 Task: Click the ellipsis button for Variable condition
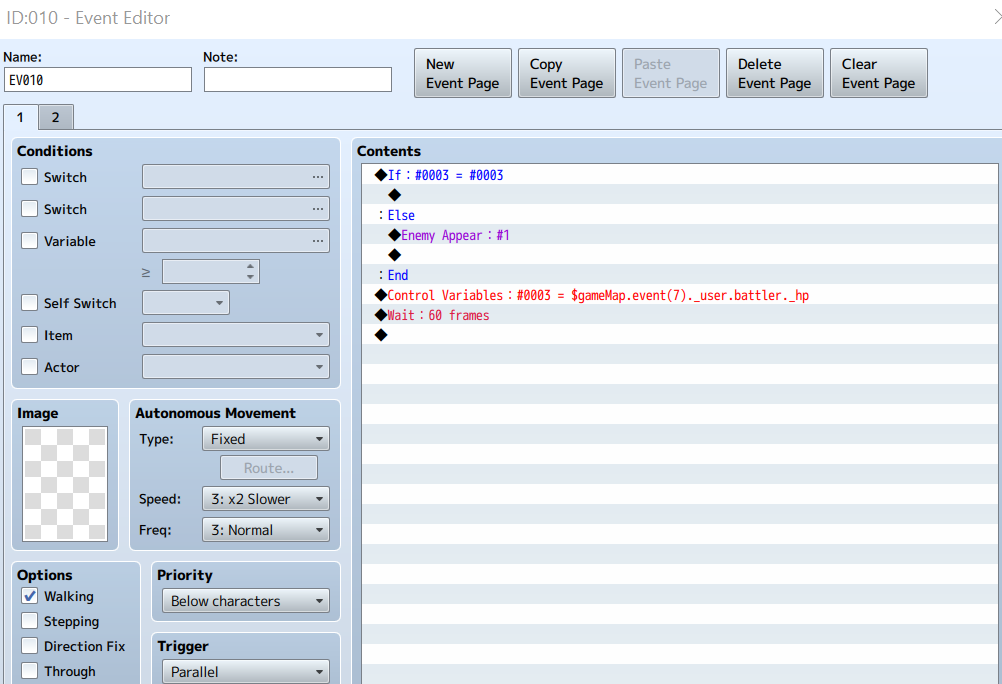click(x=318, y=241)
